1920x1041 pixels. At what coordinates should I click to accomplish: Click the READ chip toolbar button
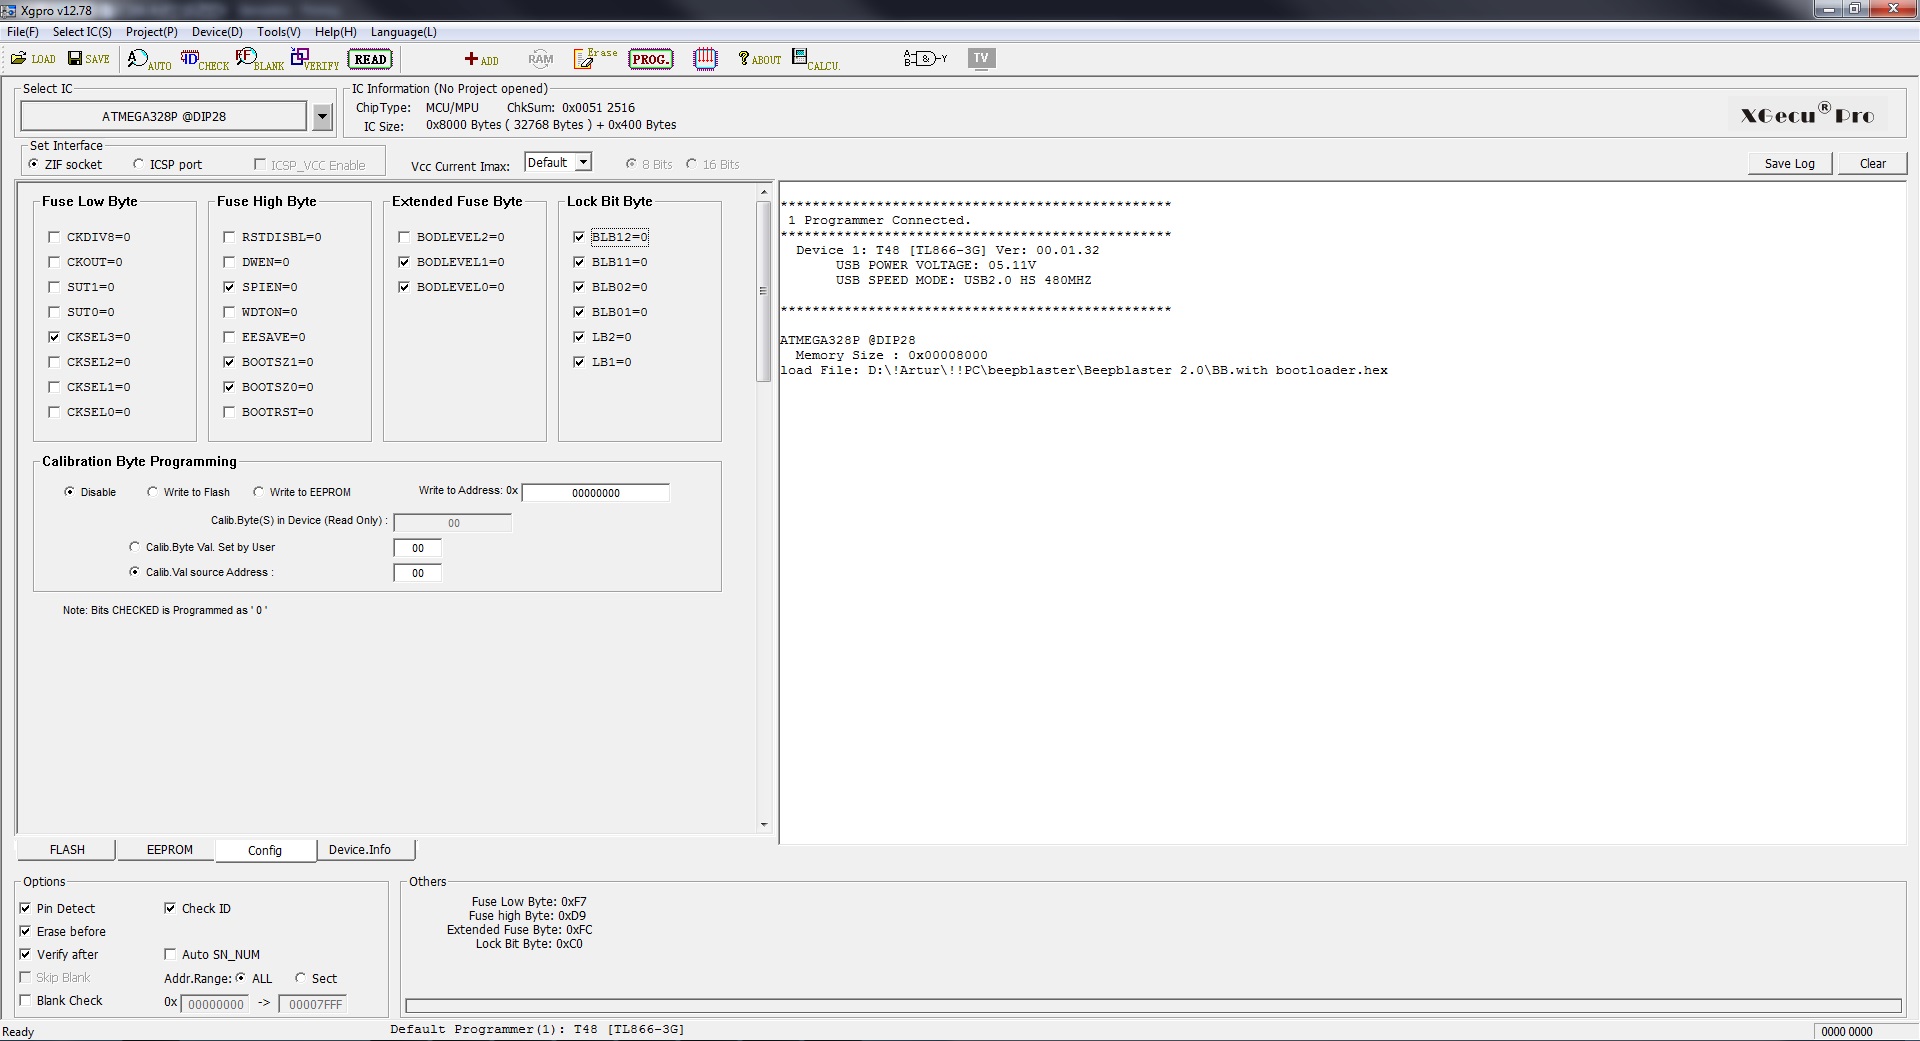370,59
